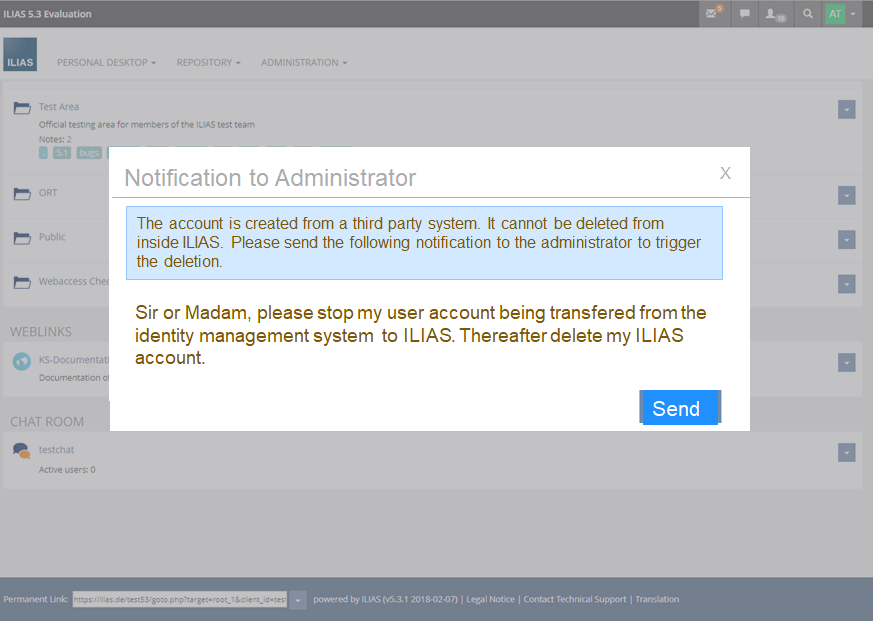The image size is (873, 621).
Task: Expand actions dropdown for Test Area
Action: 846,109
